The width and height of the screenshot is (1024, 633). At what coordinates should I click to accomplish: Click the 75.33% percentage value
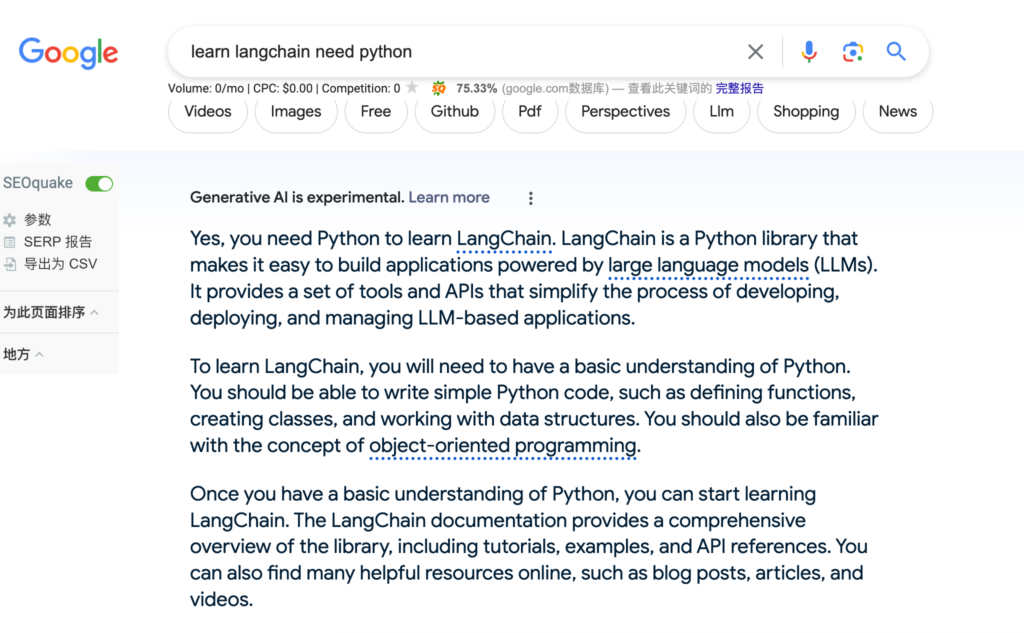(x=476, y=88)
